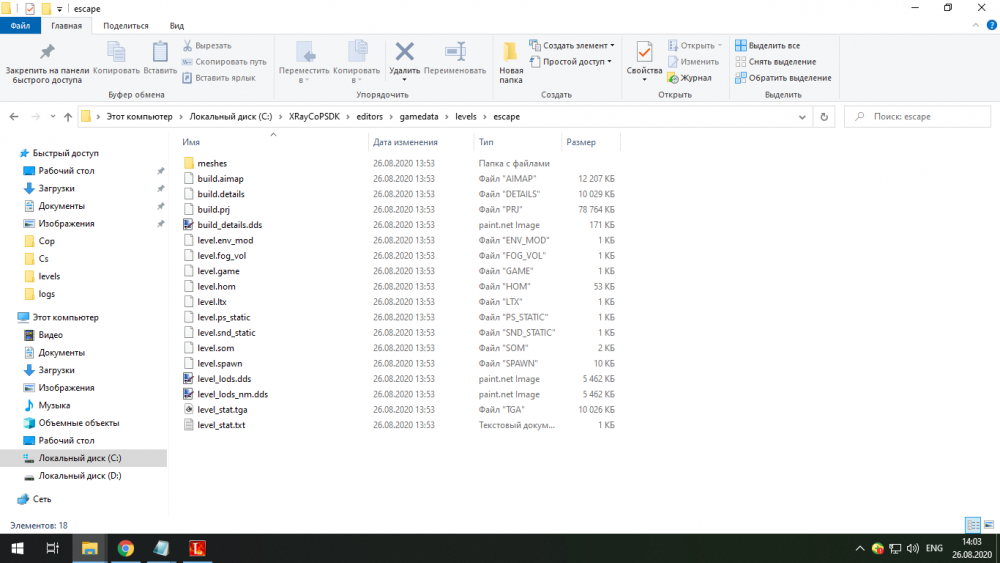Expand address bar history dropdown

tap(802, 117)
